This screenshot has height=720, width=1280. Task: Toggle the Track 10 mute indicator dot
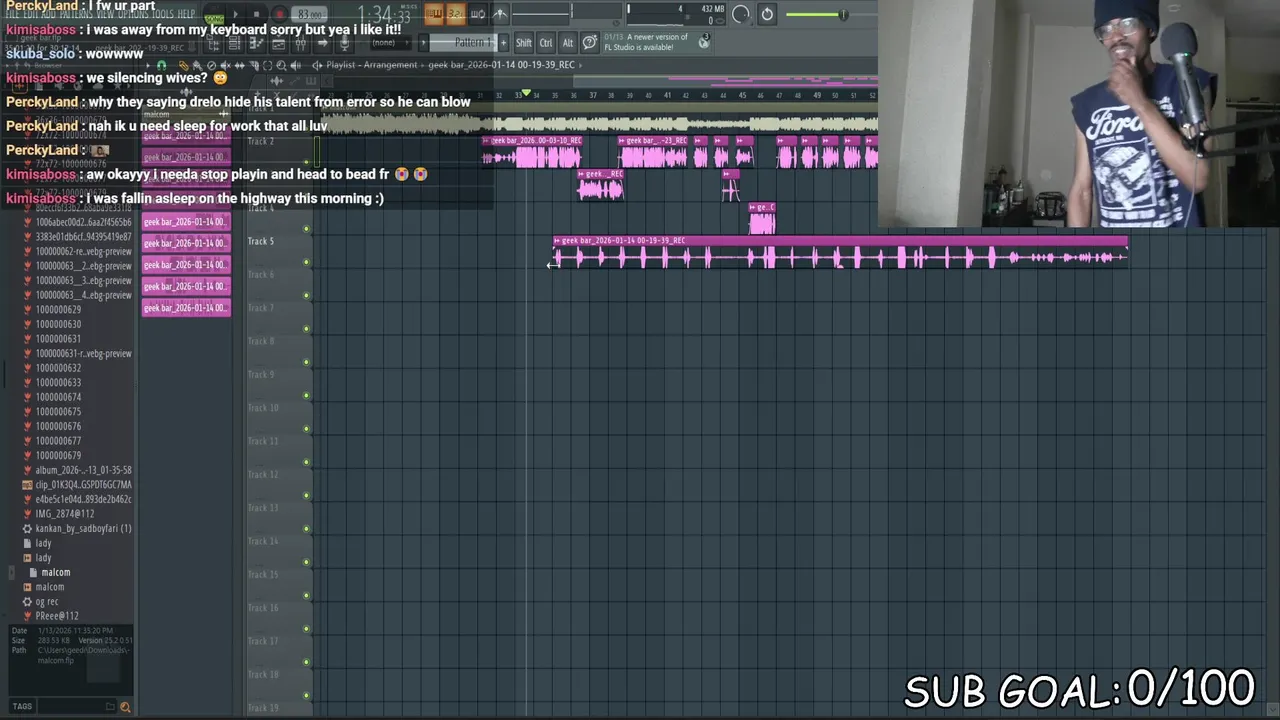pyautogui.click(x=307, y=427)
